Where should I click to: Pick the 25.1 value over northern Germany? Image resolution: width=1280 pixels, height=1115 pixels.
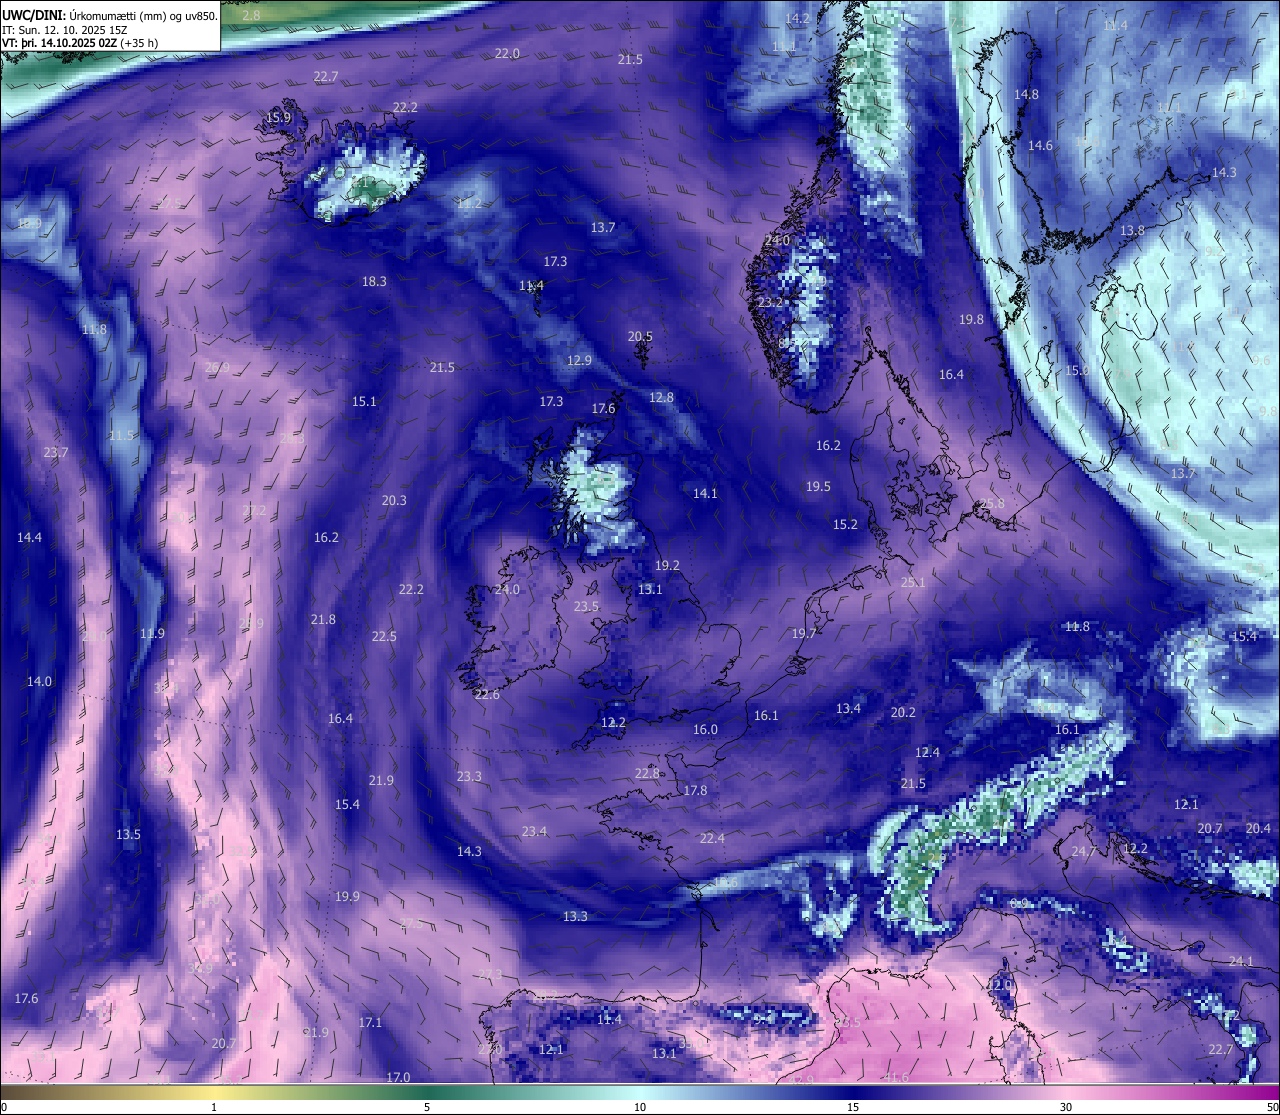point(913,582)
